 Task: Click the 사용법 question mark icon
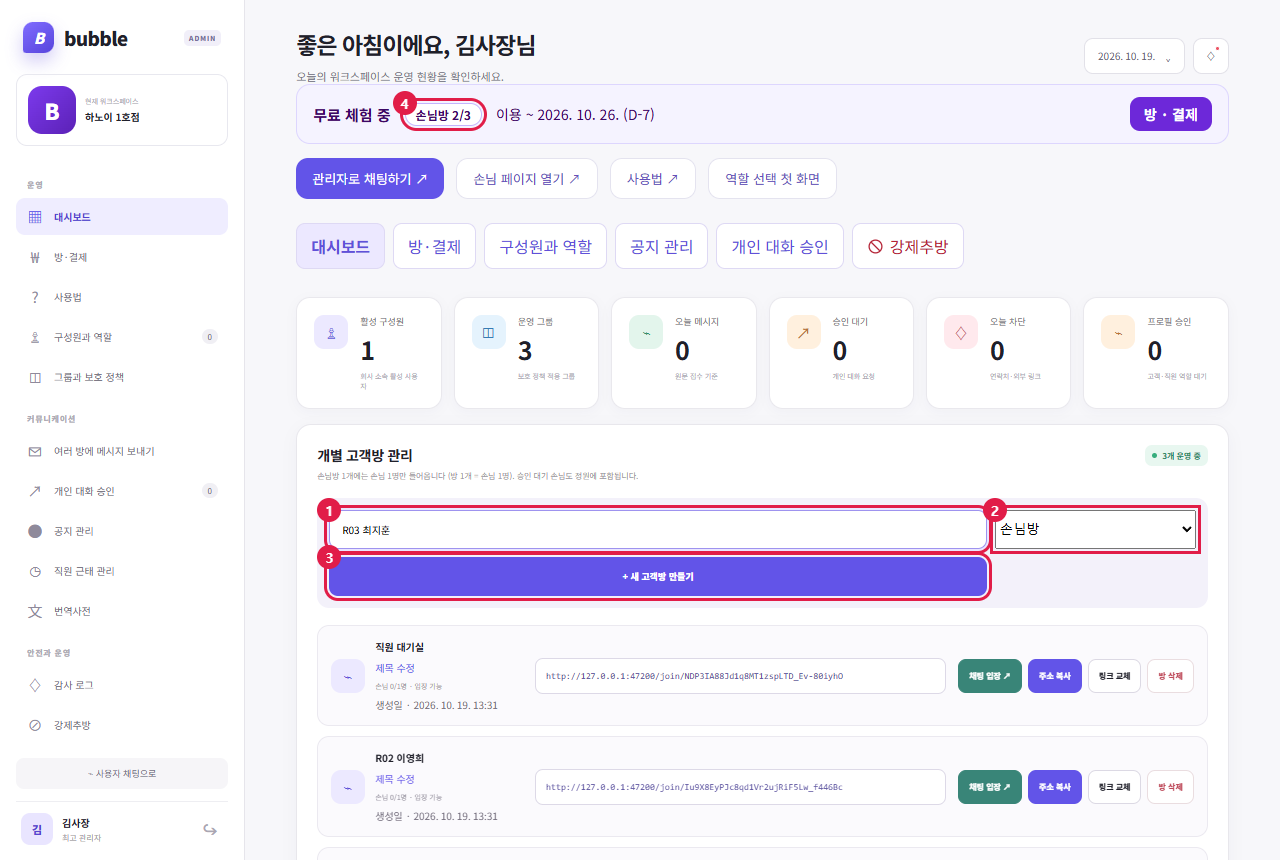pyautogui.click(x=35, y=297)
